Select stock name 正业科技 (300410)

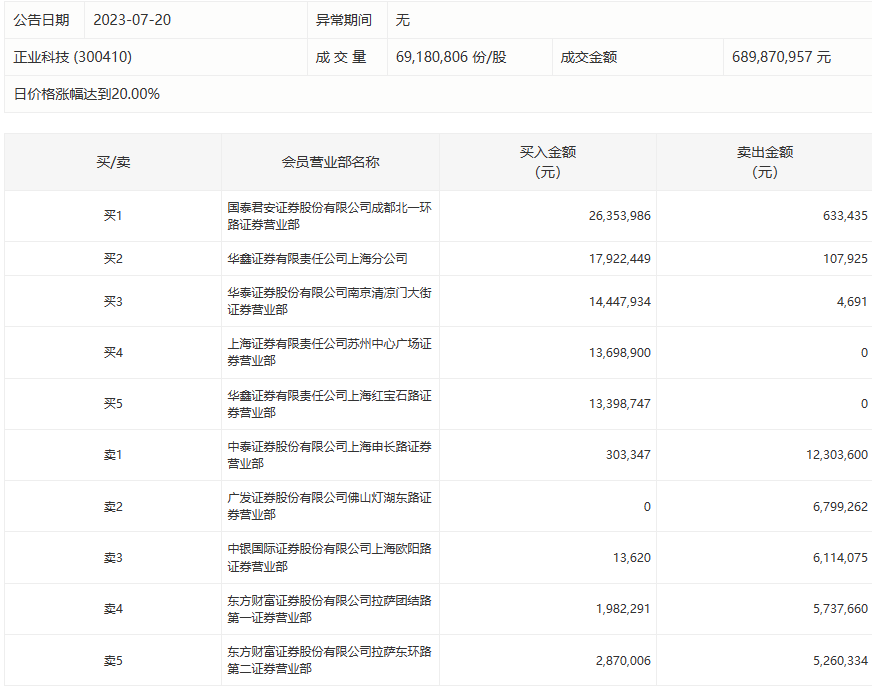click(72, 57)
